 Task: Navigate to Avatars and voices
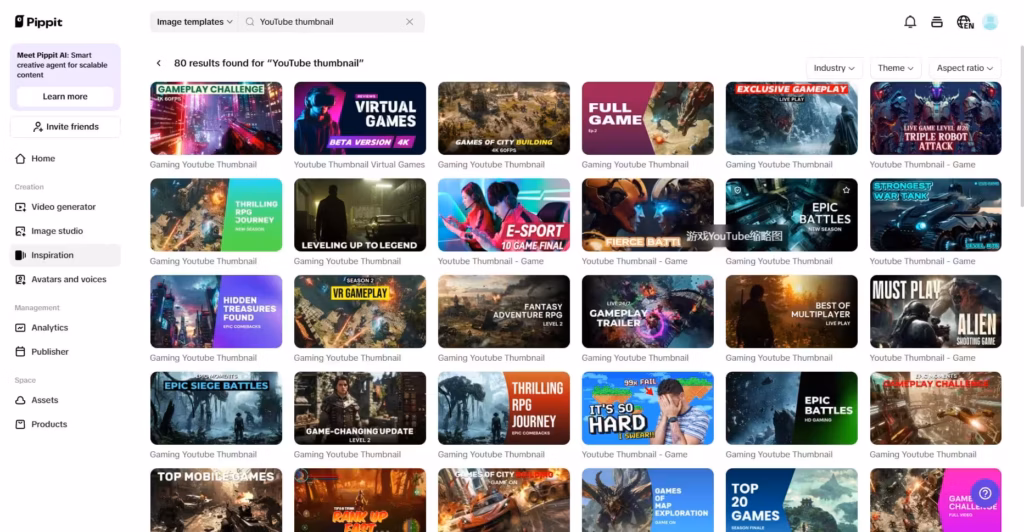tap(68, 279)
